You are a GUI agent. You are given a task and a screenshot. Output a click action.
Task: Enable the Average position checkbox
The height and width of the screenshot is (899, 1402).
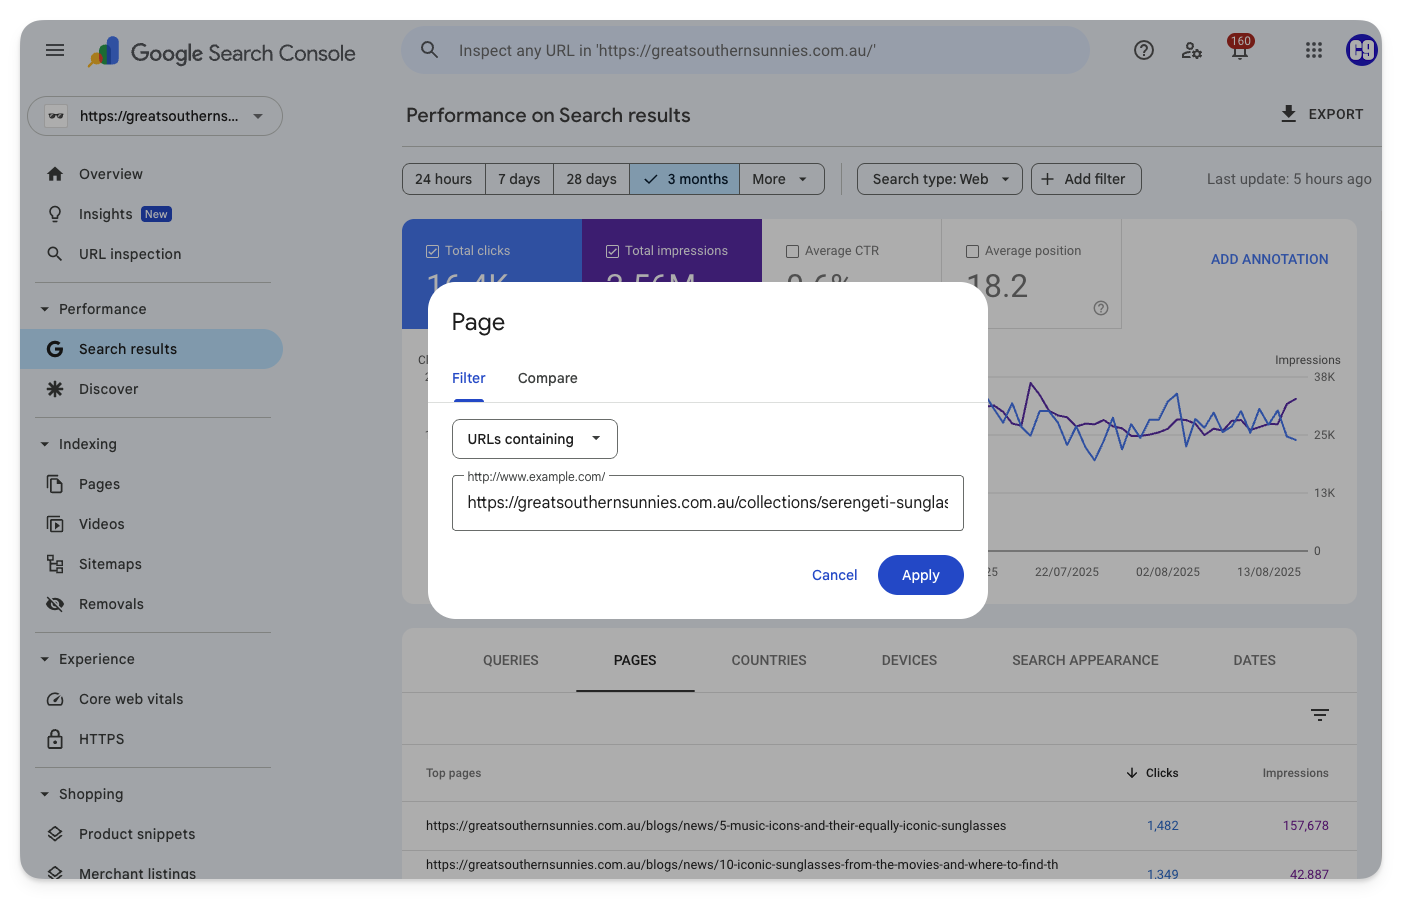973,251
